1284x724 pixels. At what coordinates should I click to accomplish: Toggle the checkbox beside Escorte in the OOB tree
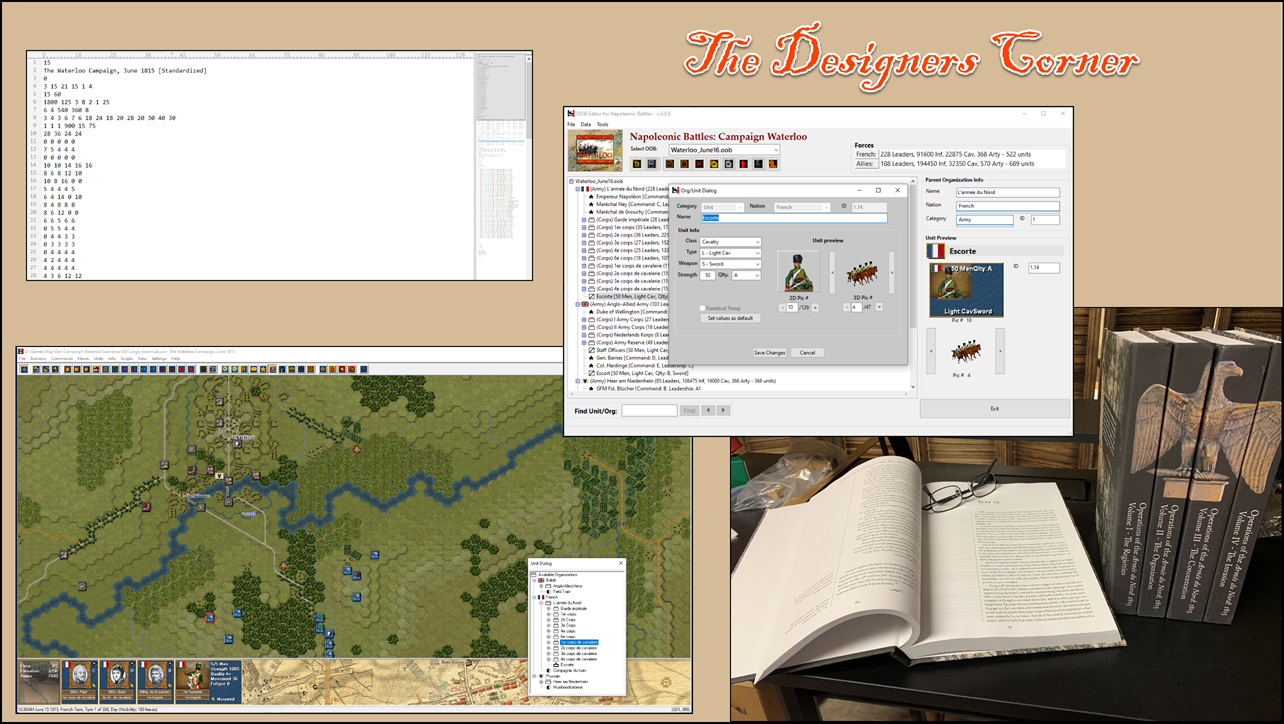point(592,296)
